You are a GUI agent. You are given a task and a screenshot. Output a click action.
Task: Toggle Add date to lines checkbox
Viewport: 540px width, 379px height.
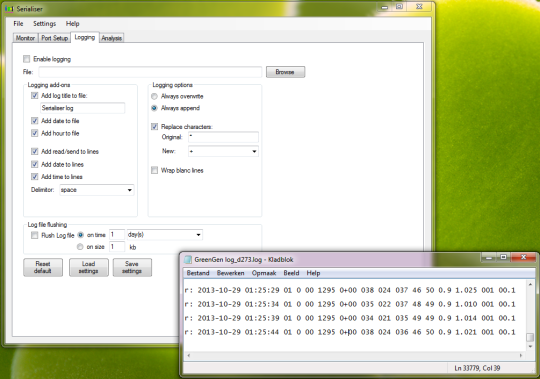34,164
